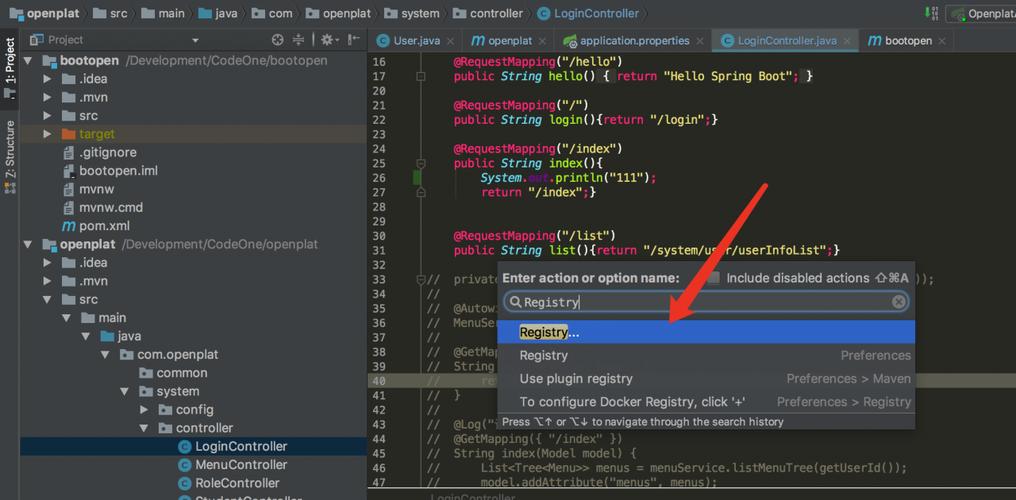Click the locate/scroll-from-source target icon
This screenshot has width=1016, height=500.
click(278, 40)
